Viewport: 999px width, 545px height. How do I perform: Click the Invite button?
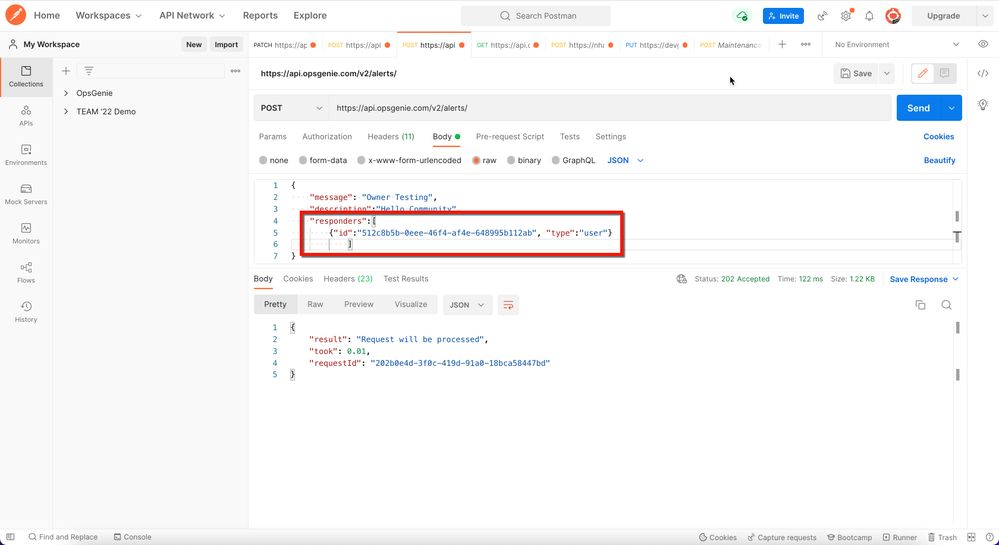[783, 16]
